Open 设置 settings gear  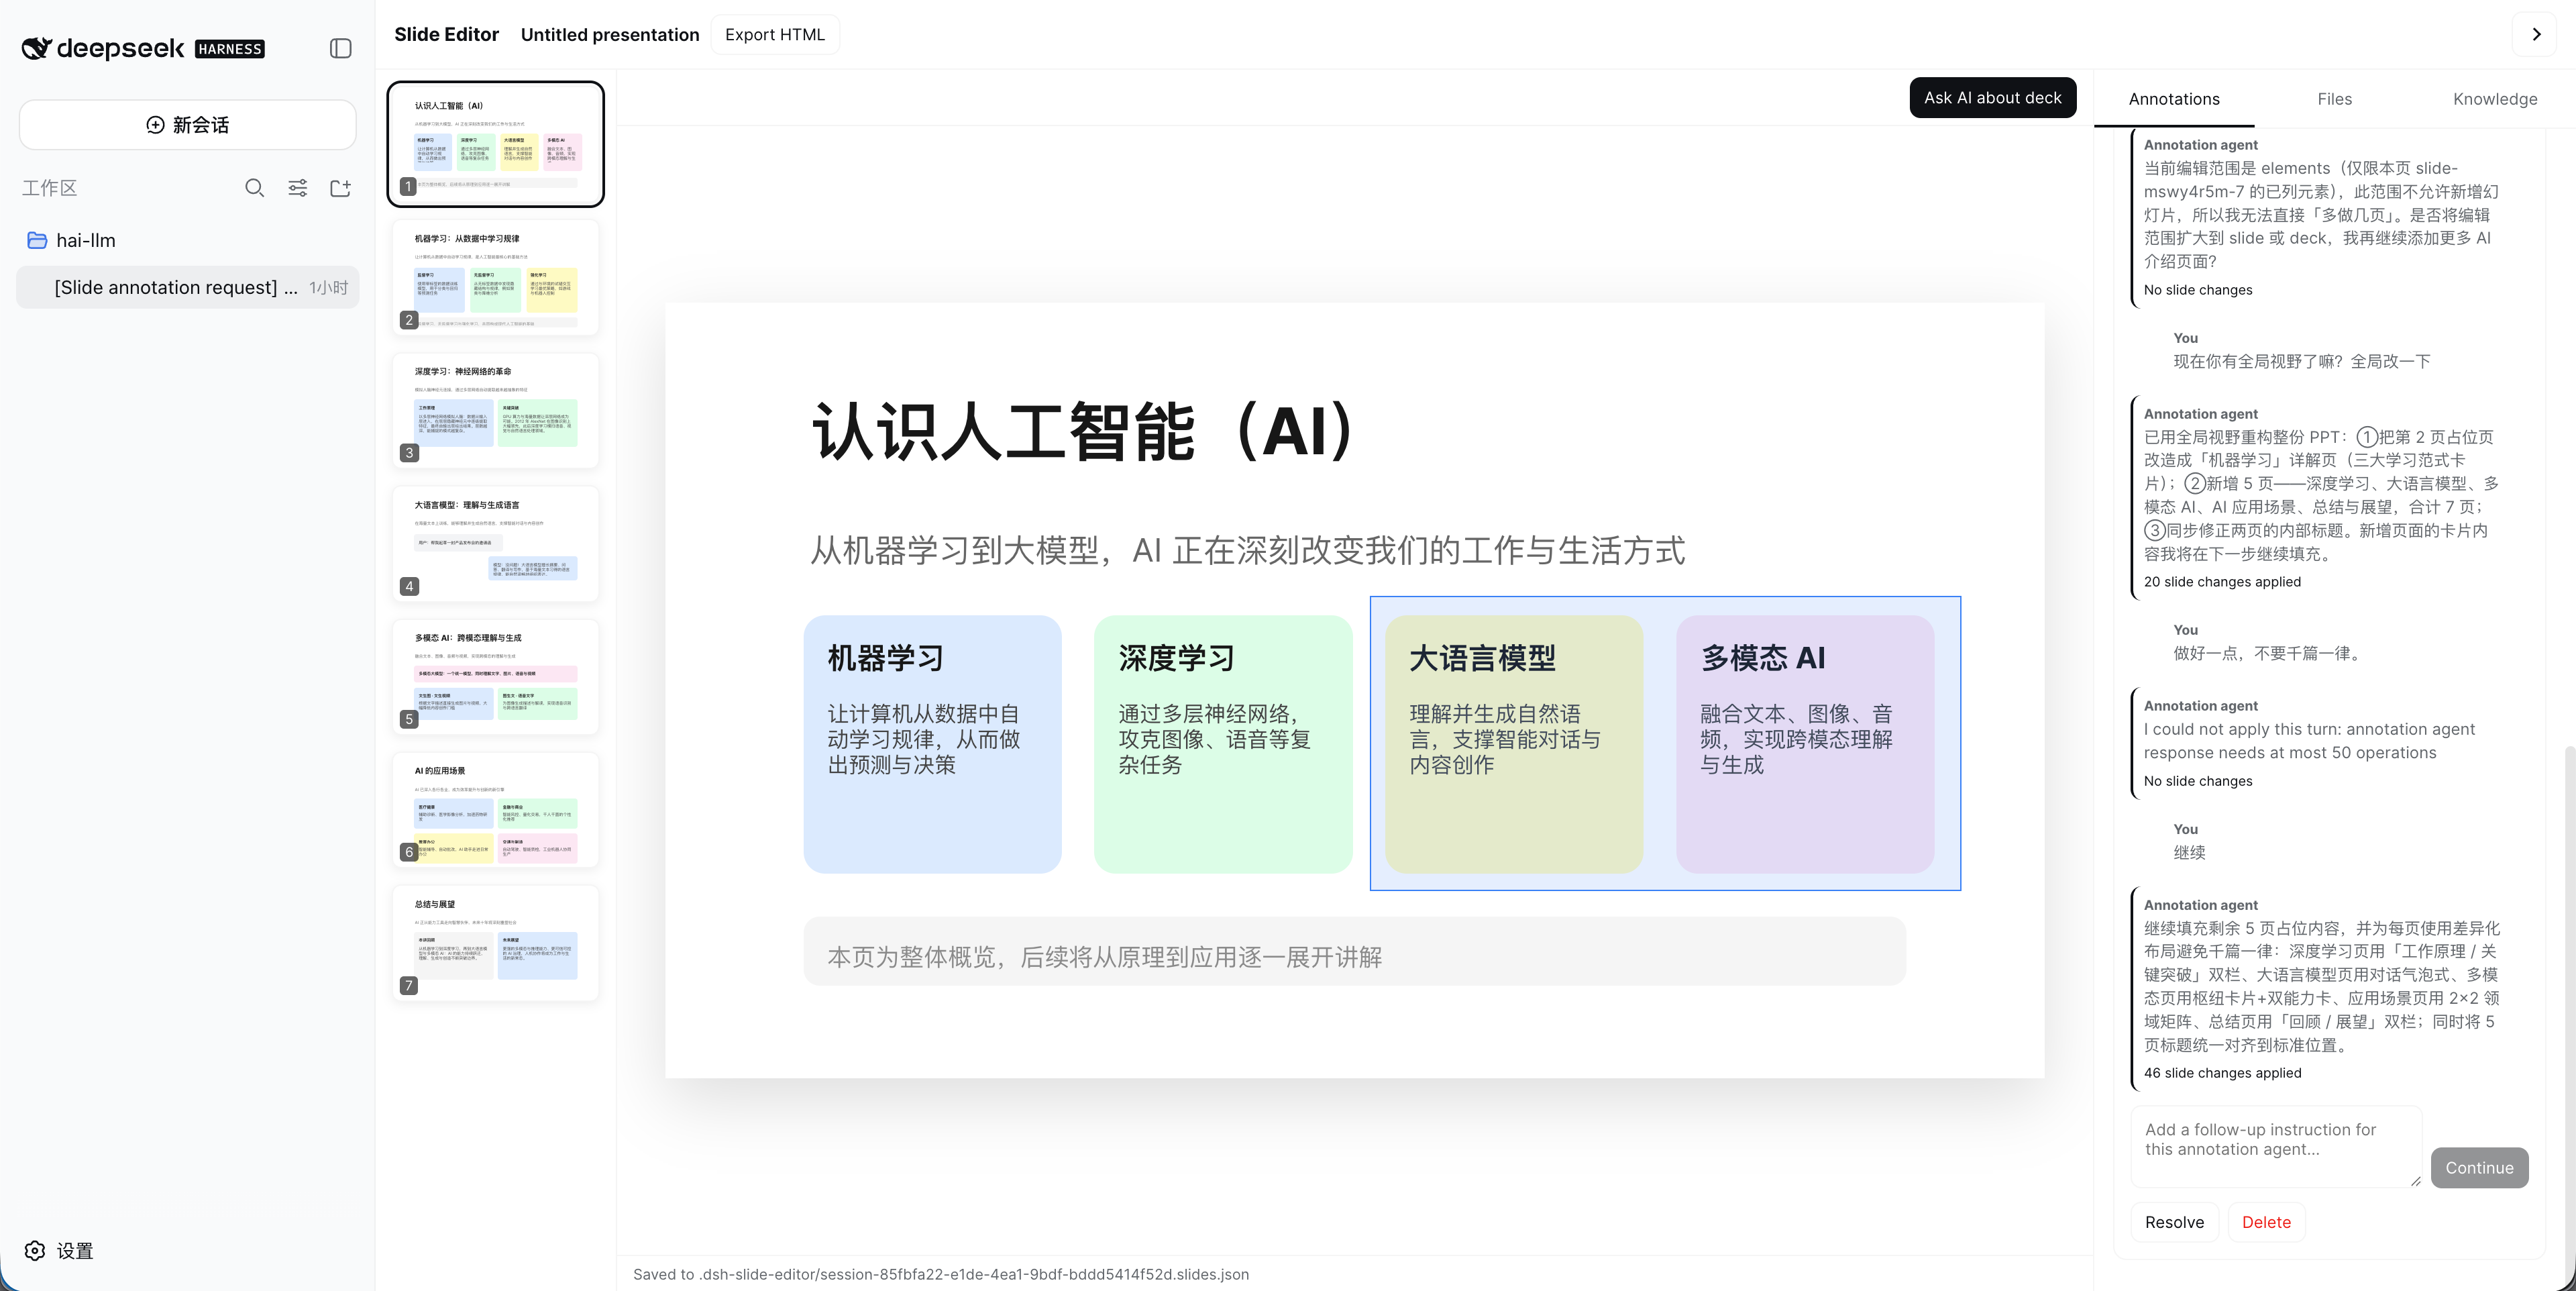(x=59, y=1250)
